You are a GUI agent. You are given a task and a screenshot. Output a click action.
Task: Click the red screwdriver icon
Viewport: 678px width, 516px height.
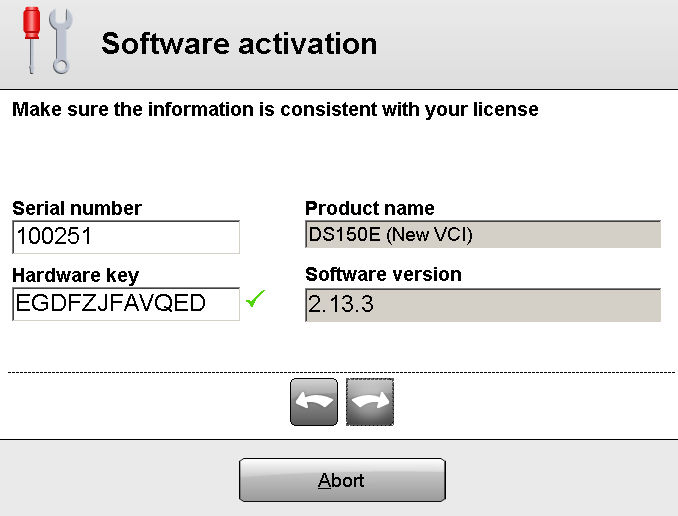tap(31, 40)
